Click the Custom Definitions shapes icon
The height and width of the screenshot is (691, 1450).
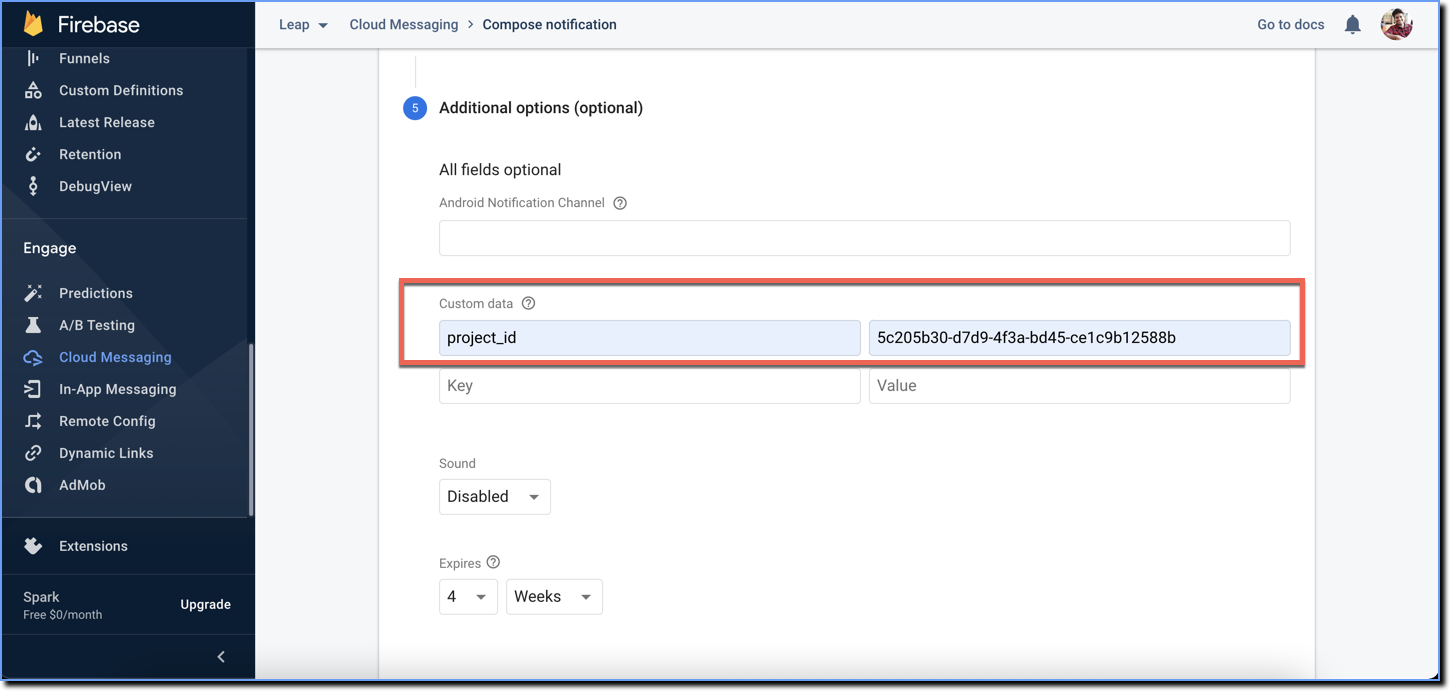click(33, 90)
